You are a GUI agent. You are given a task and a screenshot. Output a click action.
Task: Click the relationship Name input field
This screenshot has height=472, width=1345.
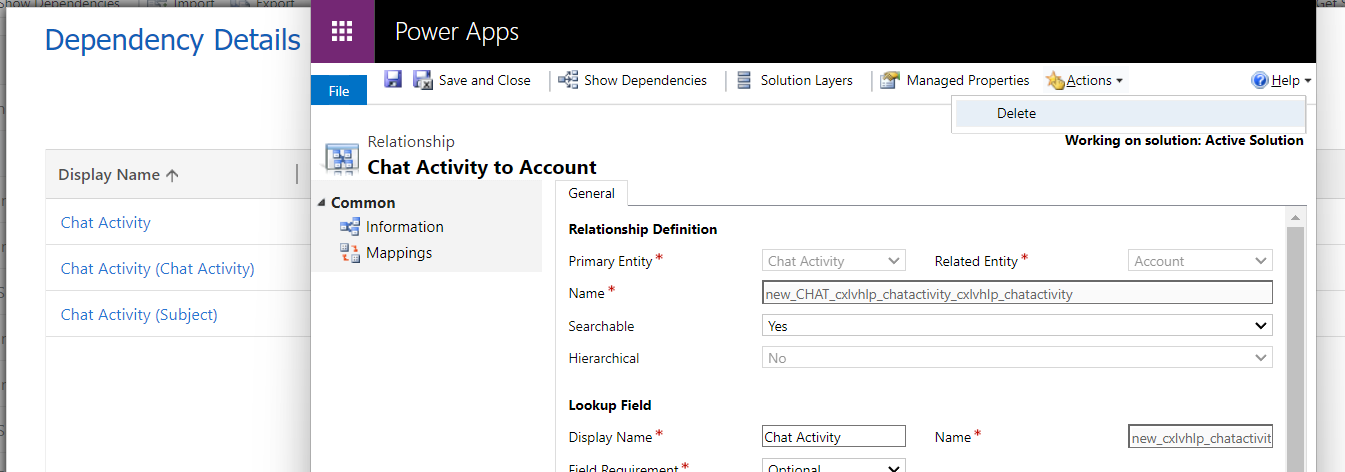tap(1017, 293)
